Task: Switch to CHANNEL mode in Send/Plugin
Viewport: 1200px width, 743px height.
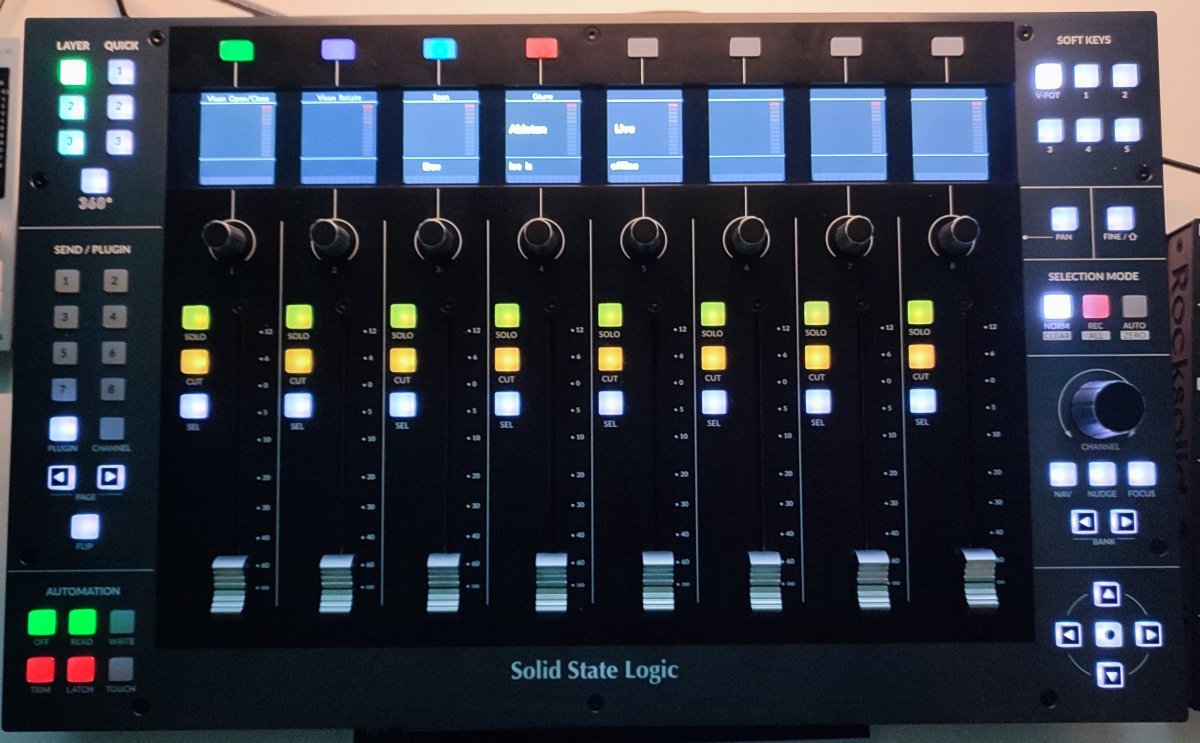Action: pos(112,428)
